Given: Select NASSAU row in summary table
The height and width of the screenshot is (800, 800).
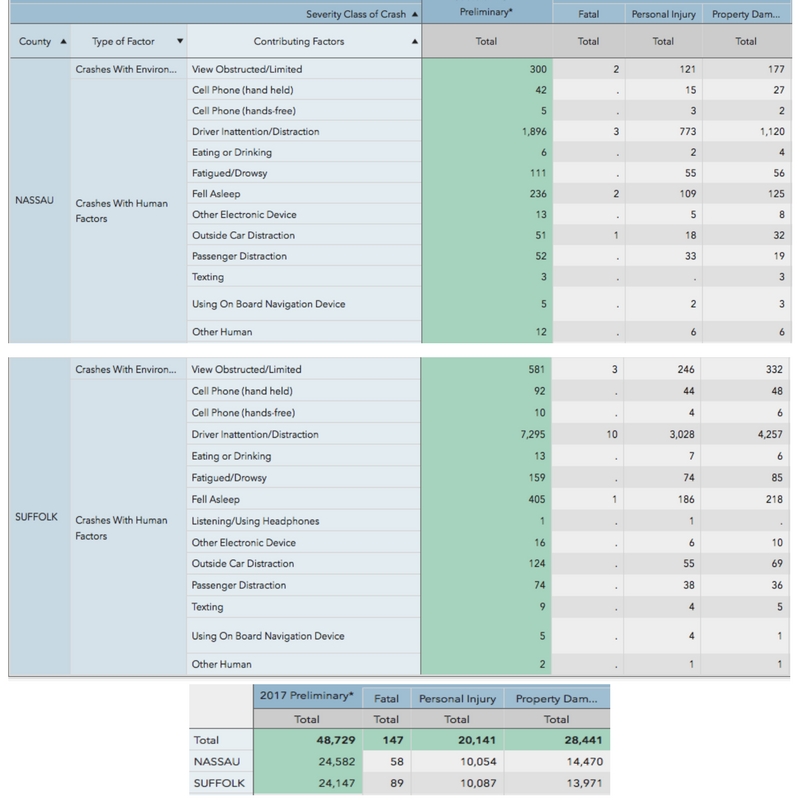Looking at the screenshot, I should pos(399,762).
